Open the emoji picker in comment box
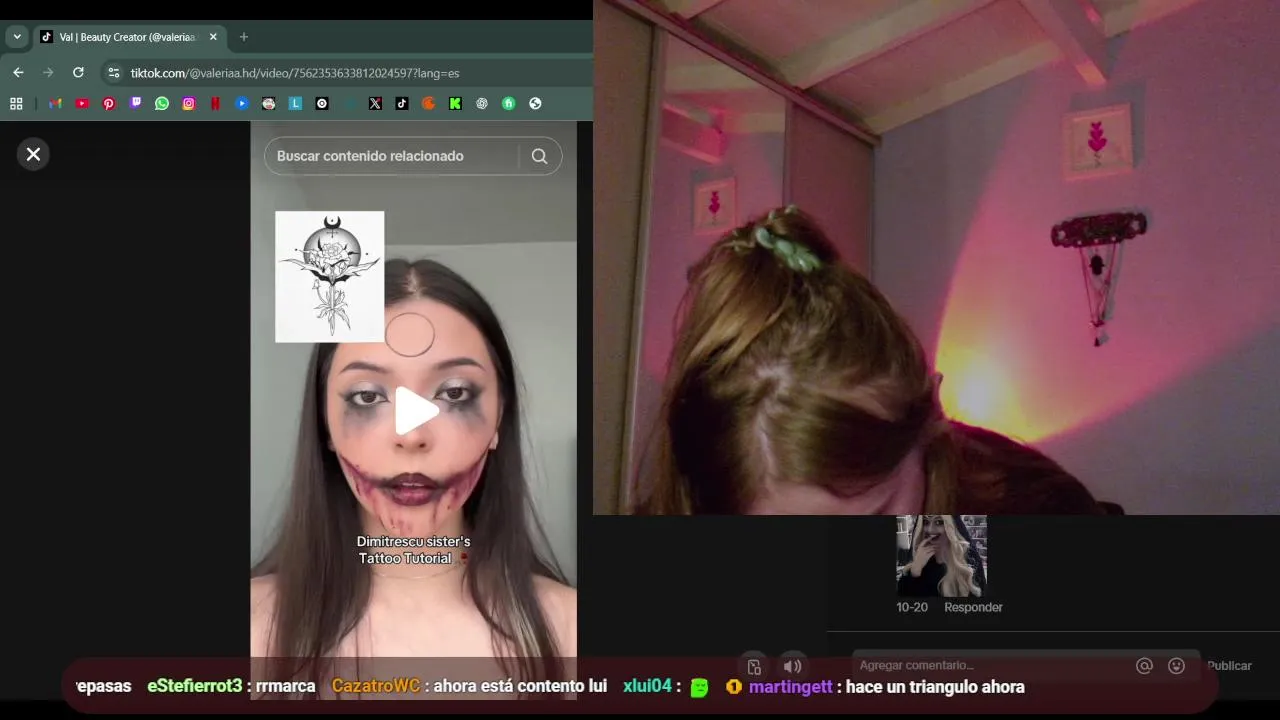1280x720 pixels. pos(1177,665)
